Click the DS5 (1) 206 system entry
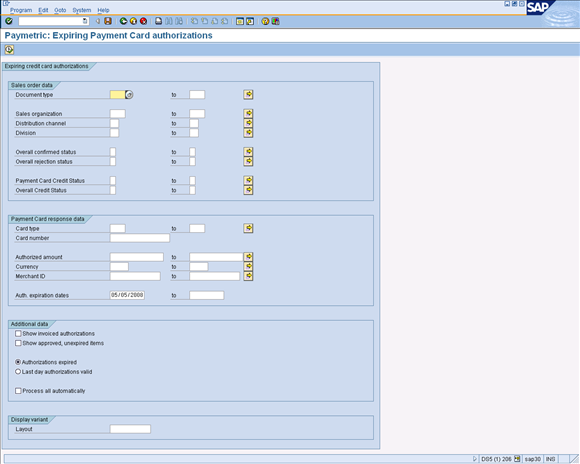Image resolution: width=580 pixels, height=464 pixels. click(496, 459)
